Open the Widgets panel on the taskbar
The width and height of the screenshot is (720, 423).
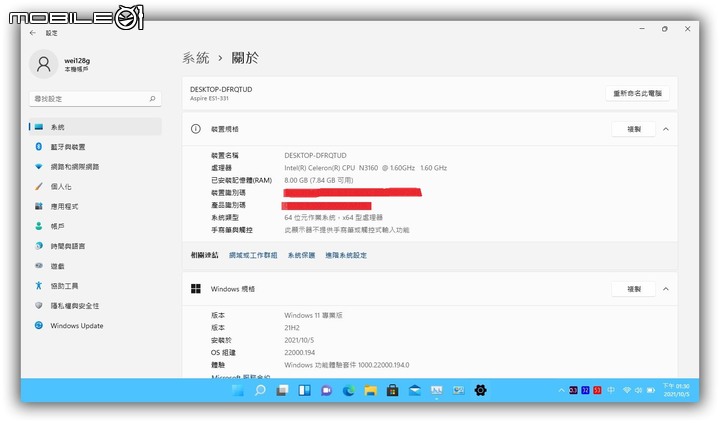coord(304,390)
